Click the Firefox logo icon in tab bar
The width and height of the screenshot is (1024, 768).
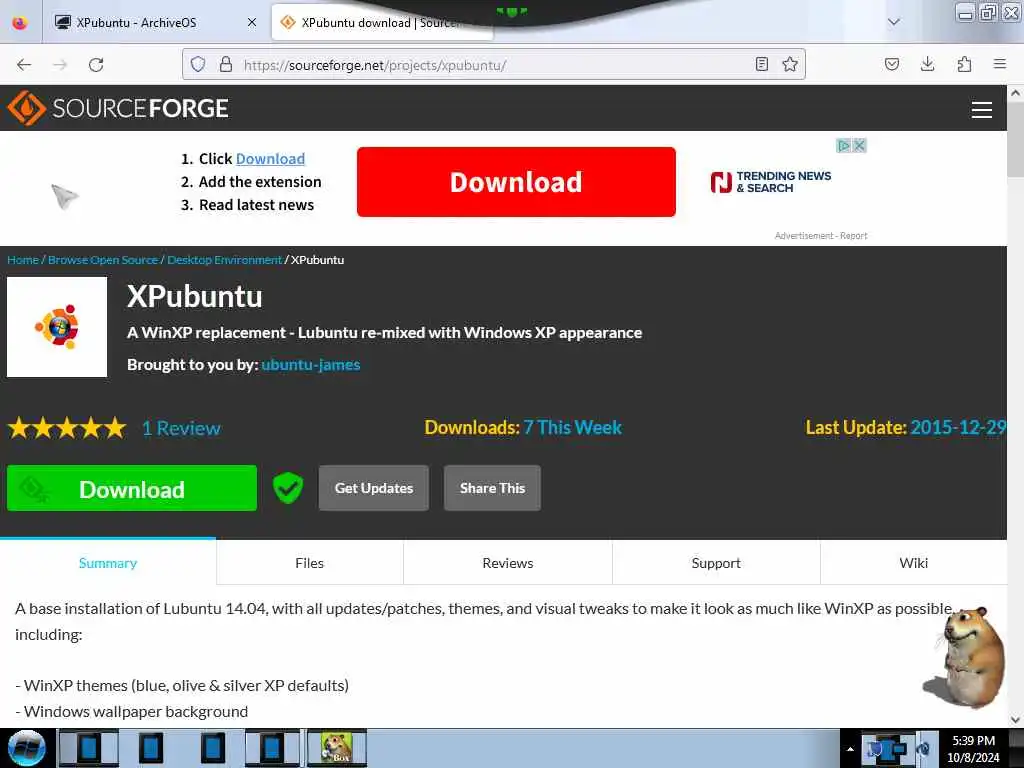pyautogui.click(x=20, y=23)
